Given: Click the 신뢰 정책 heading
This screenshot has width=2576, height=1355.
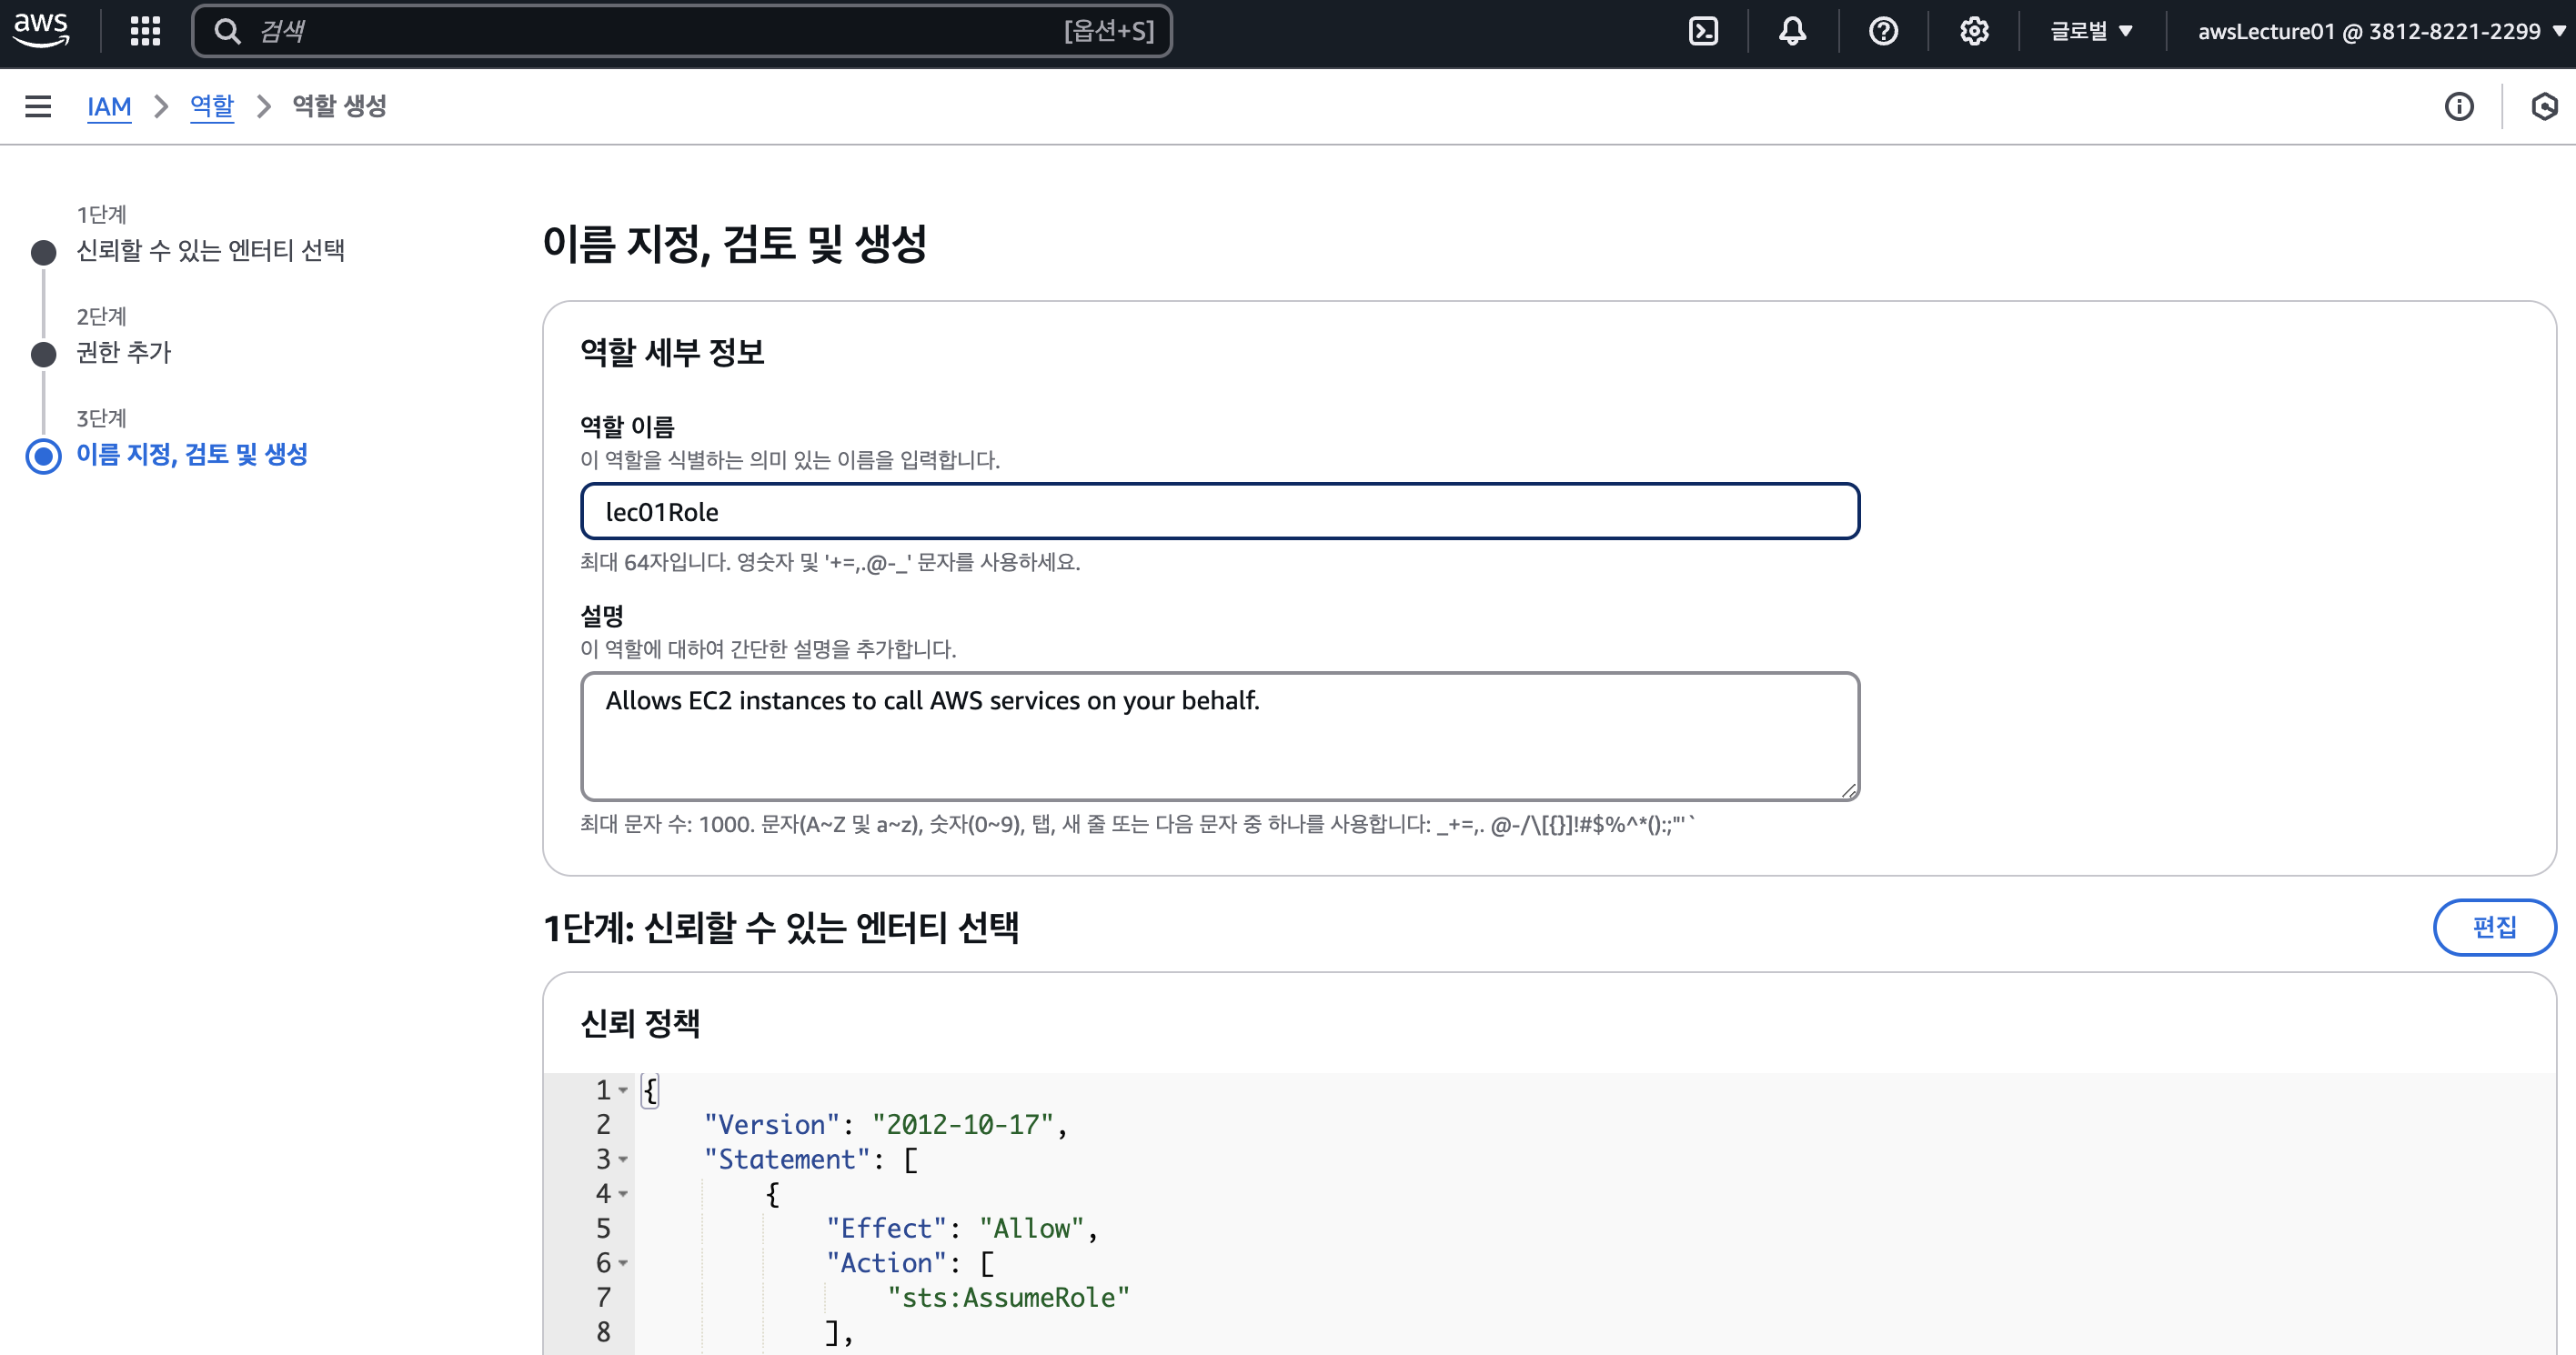Looking at the screenshot, I should pyautogui.click(x=640, y=1023).
